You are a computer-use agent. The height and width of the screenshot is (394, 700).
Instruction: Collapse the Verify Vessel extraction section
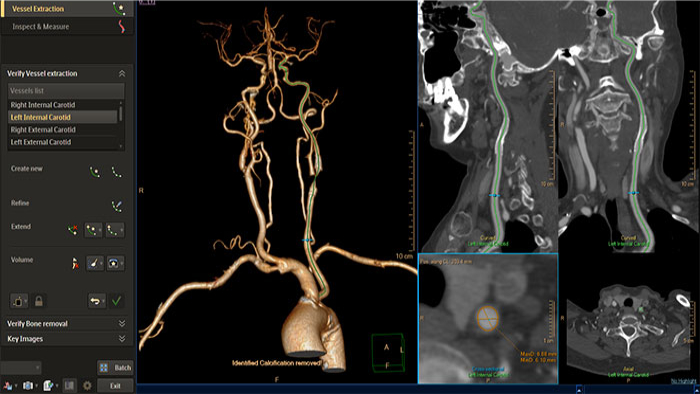coord(121,74)
